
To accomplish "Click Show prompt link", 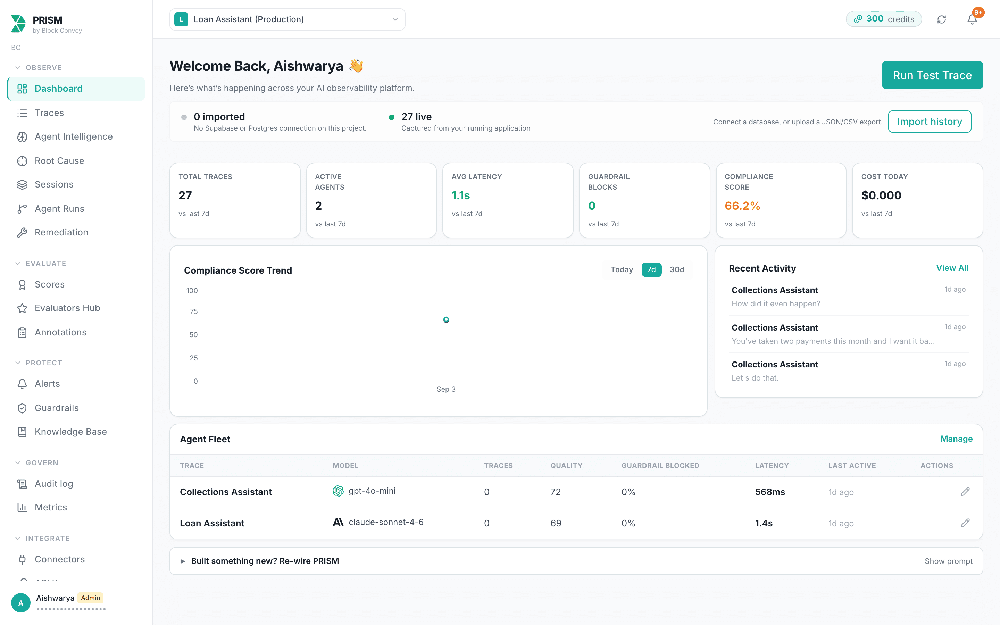I will [x=948, y=561].
